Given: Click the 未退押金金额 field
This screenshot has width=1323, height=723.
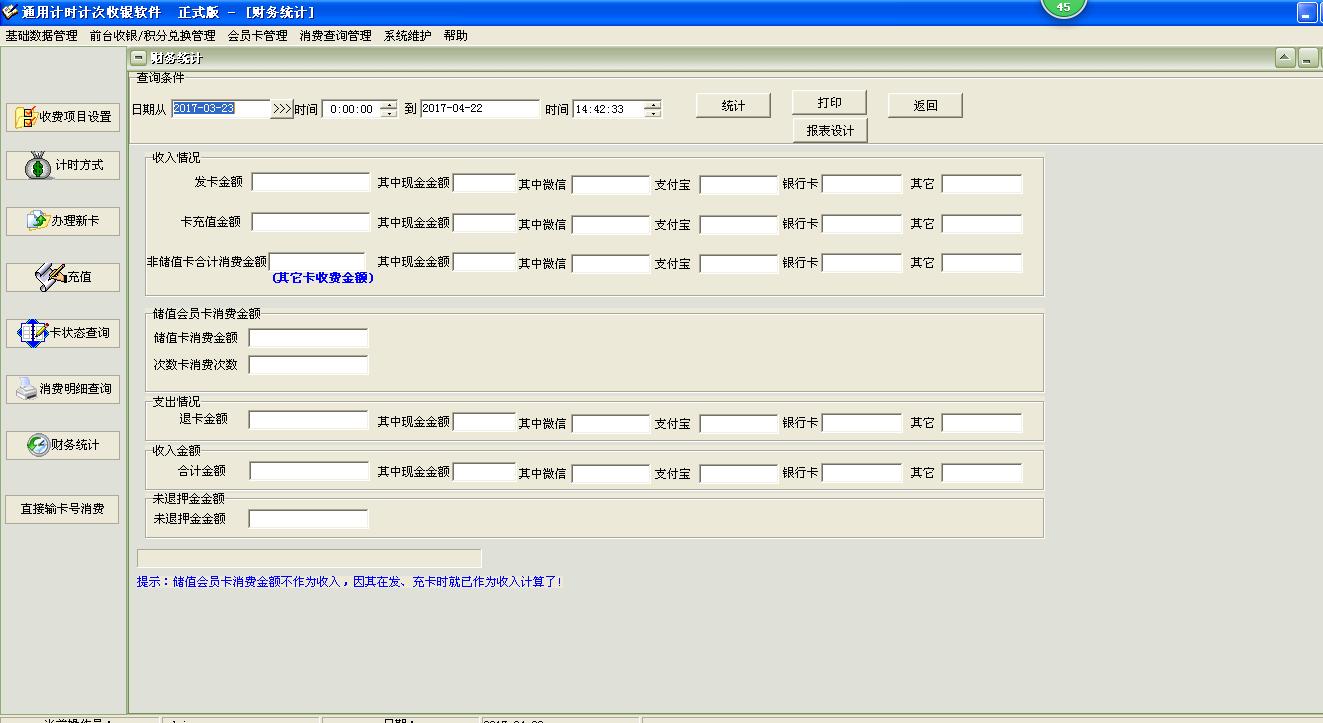Looking at the screenshot, I should click(x=308, y=519).
